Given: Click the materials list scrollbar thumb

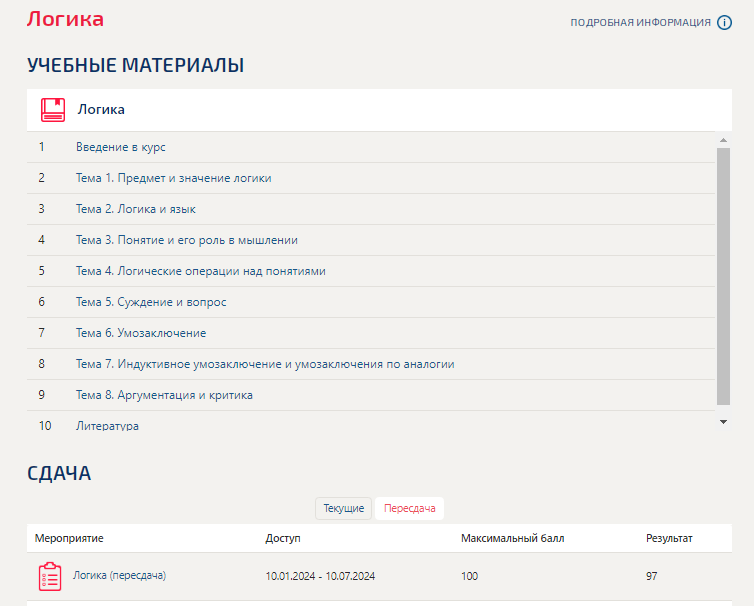Looking at the screenshot, I should (723, 277).
